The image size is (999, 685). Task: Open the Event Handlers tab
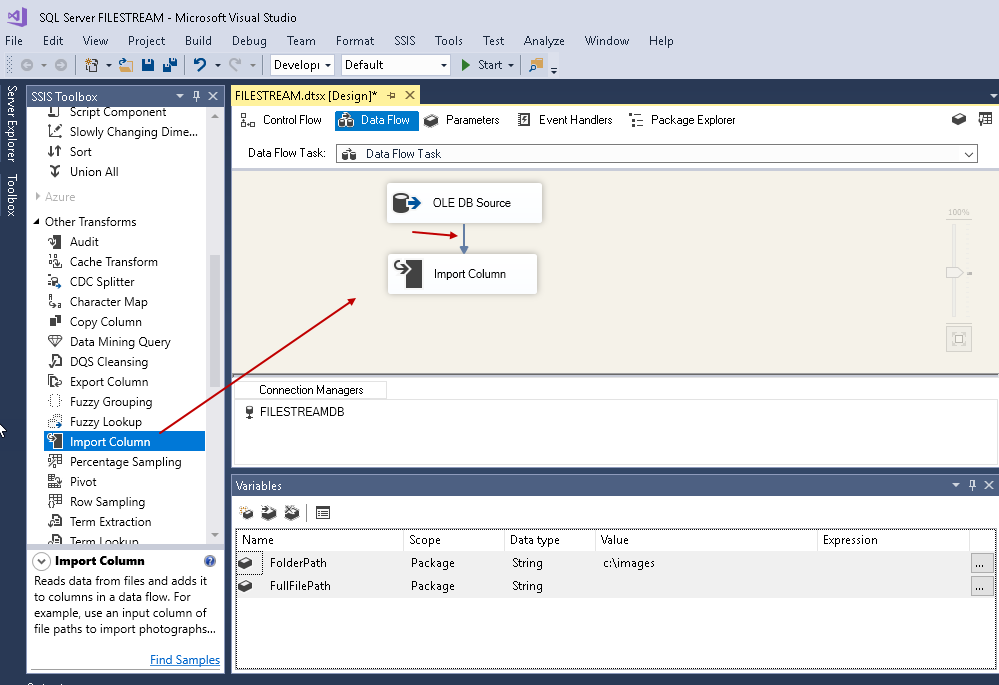tap(564, 120)
